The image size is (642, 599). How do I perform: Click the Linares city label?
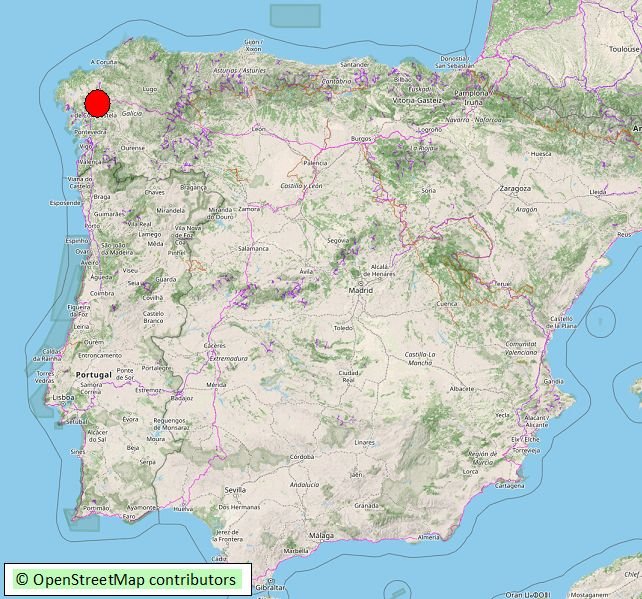tap(364, 443)
